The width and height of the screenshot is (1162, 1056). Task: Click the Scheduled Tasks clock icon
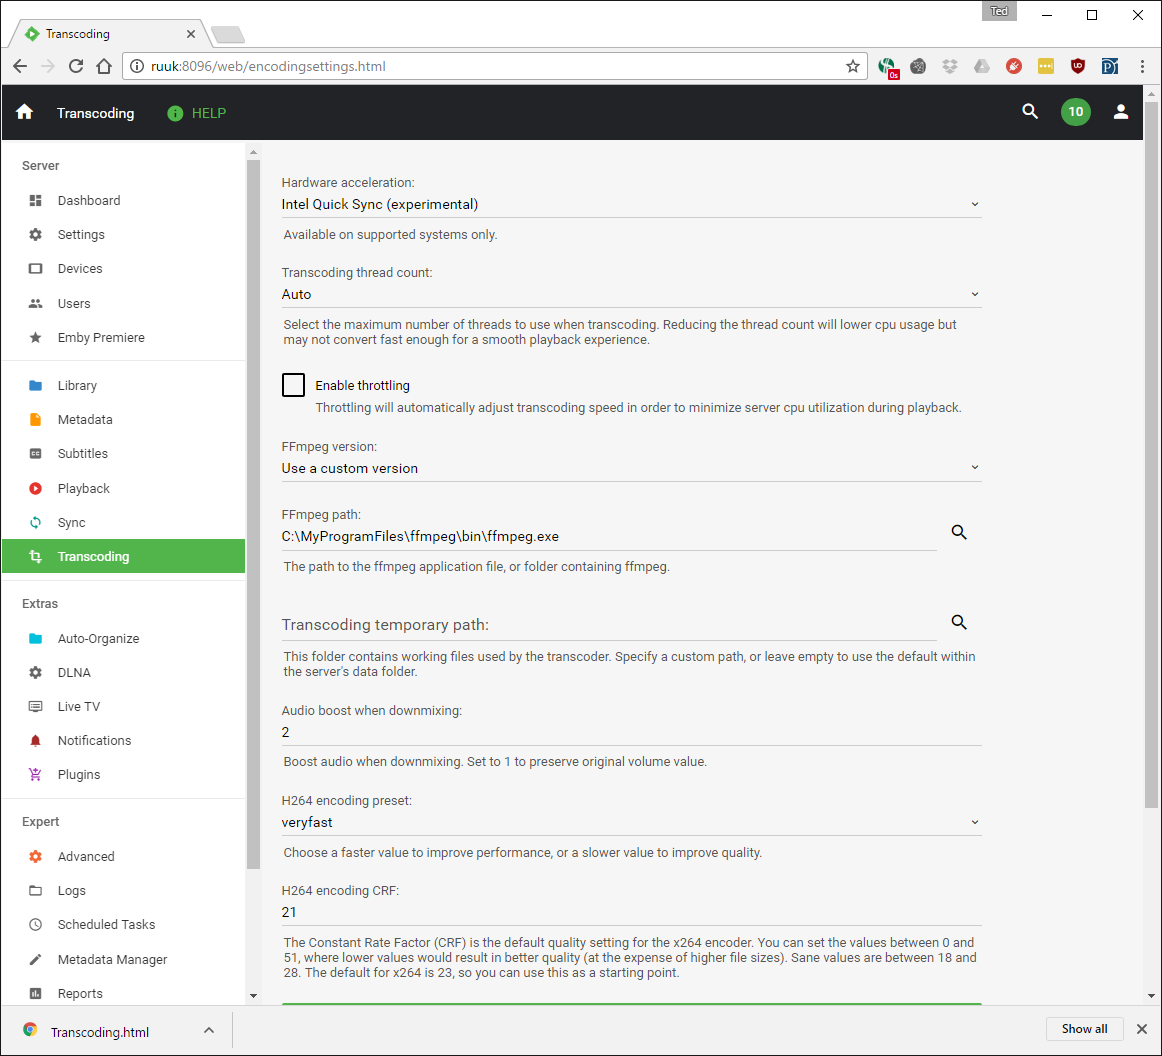(x=36, y=925)
